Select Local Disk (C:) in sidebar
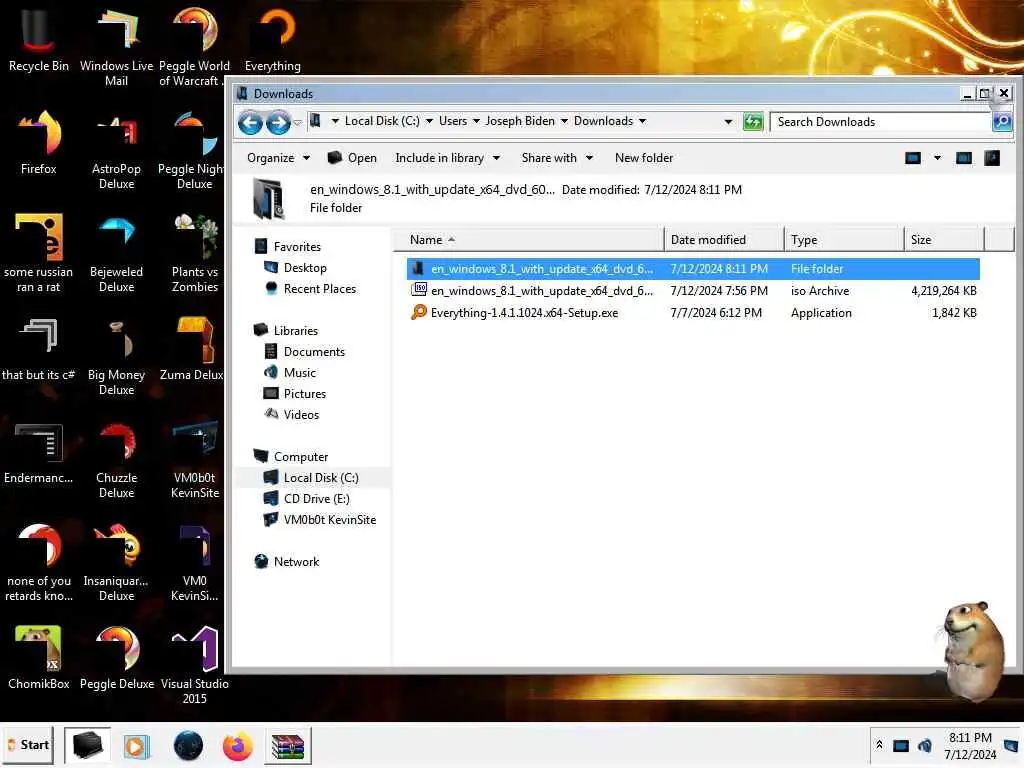Viewport: 1024px width, 768px height. pos(312,478)
